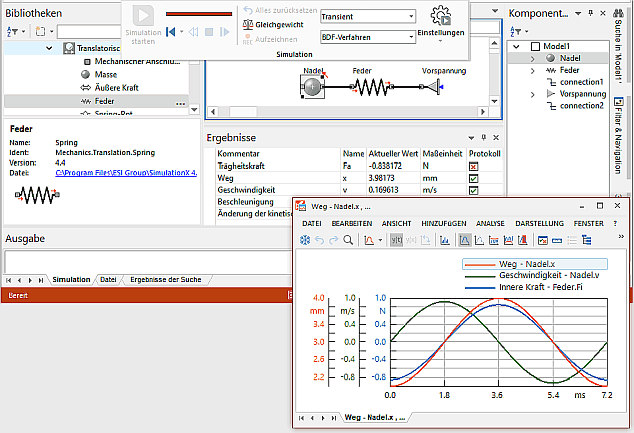
Task: Click the zoom magnifier in plot toolbar
Action: [x=348, y=240]
